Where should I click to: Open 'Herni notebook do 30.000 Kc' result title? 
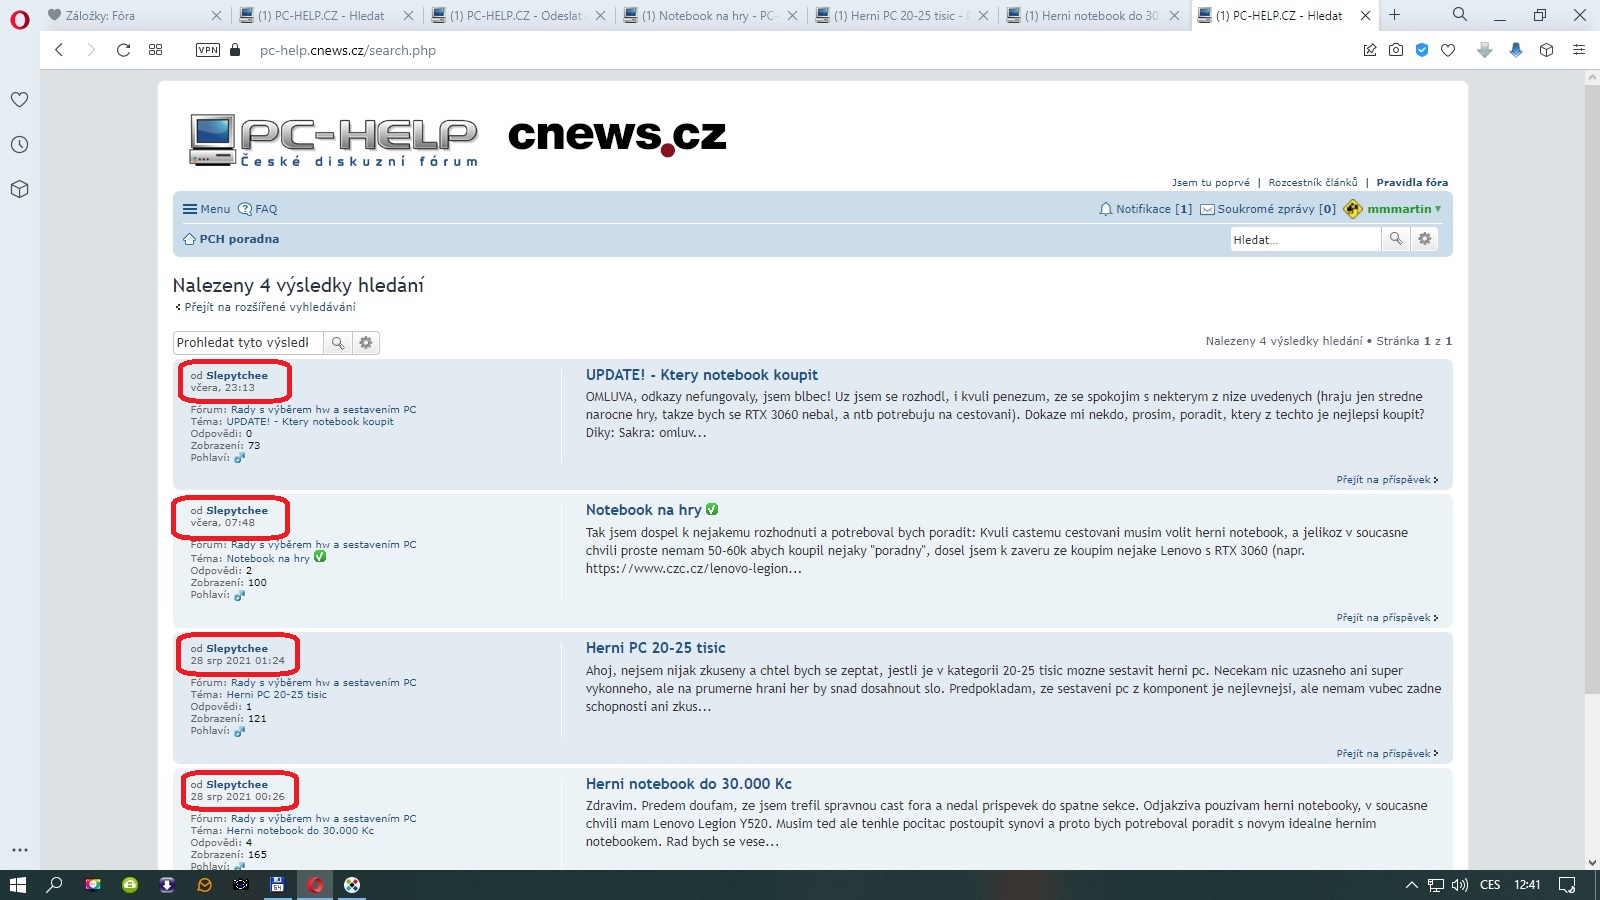[x=689, y=784]
